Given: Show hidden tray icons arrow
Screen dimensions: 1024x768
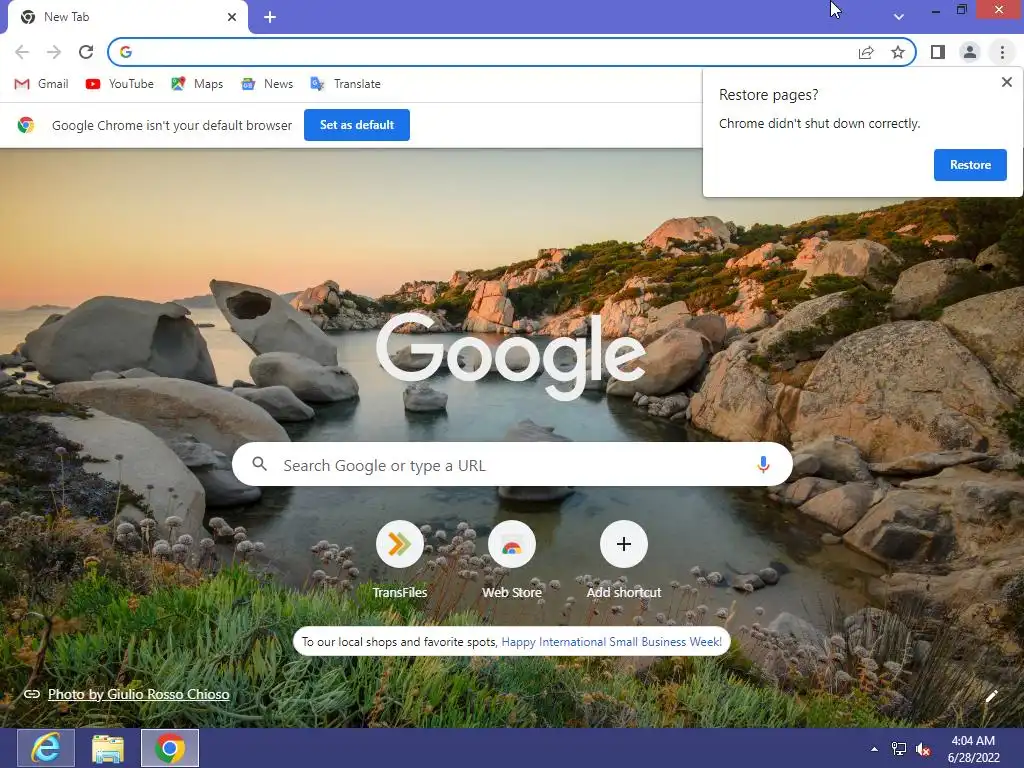Looking at the screenshot, I should pos(874,749).
